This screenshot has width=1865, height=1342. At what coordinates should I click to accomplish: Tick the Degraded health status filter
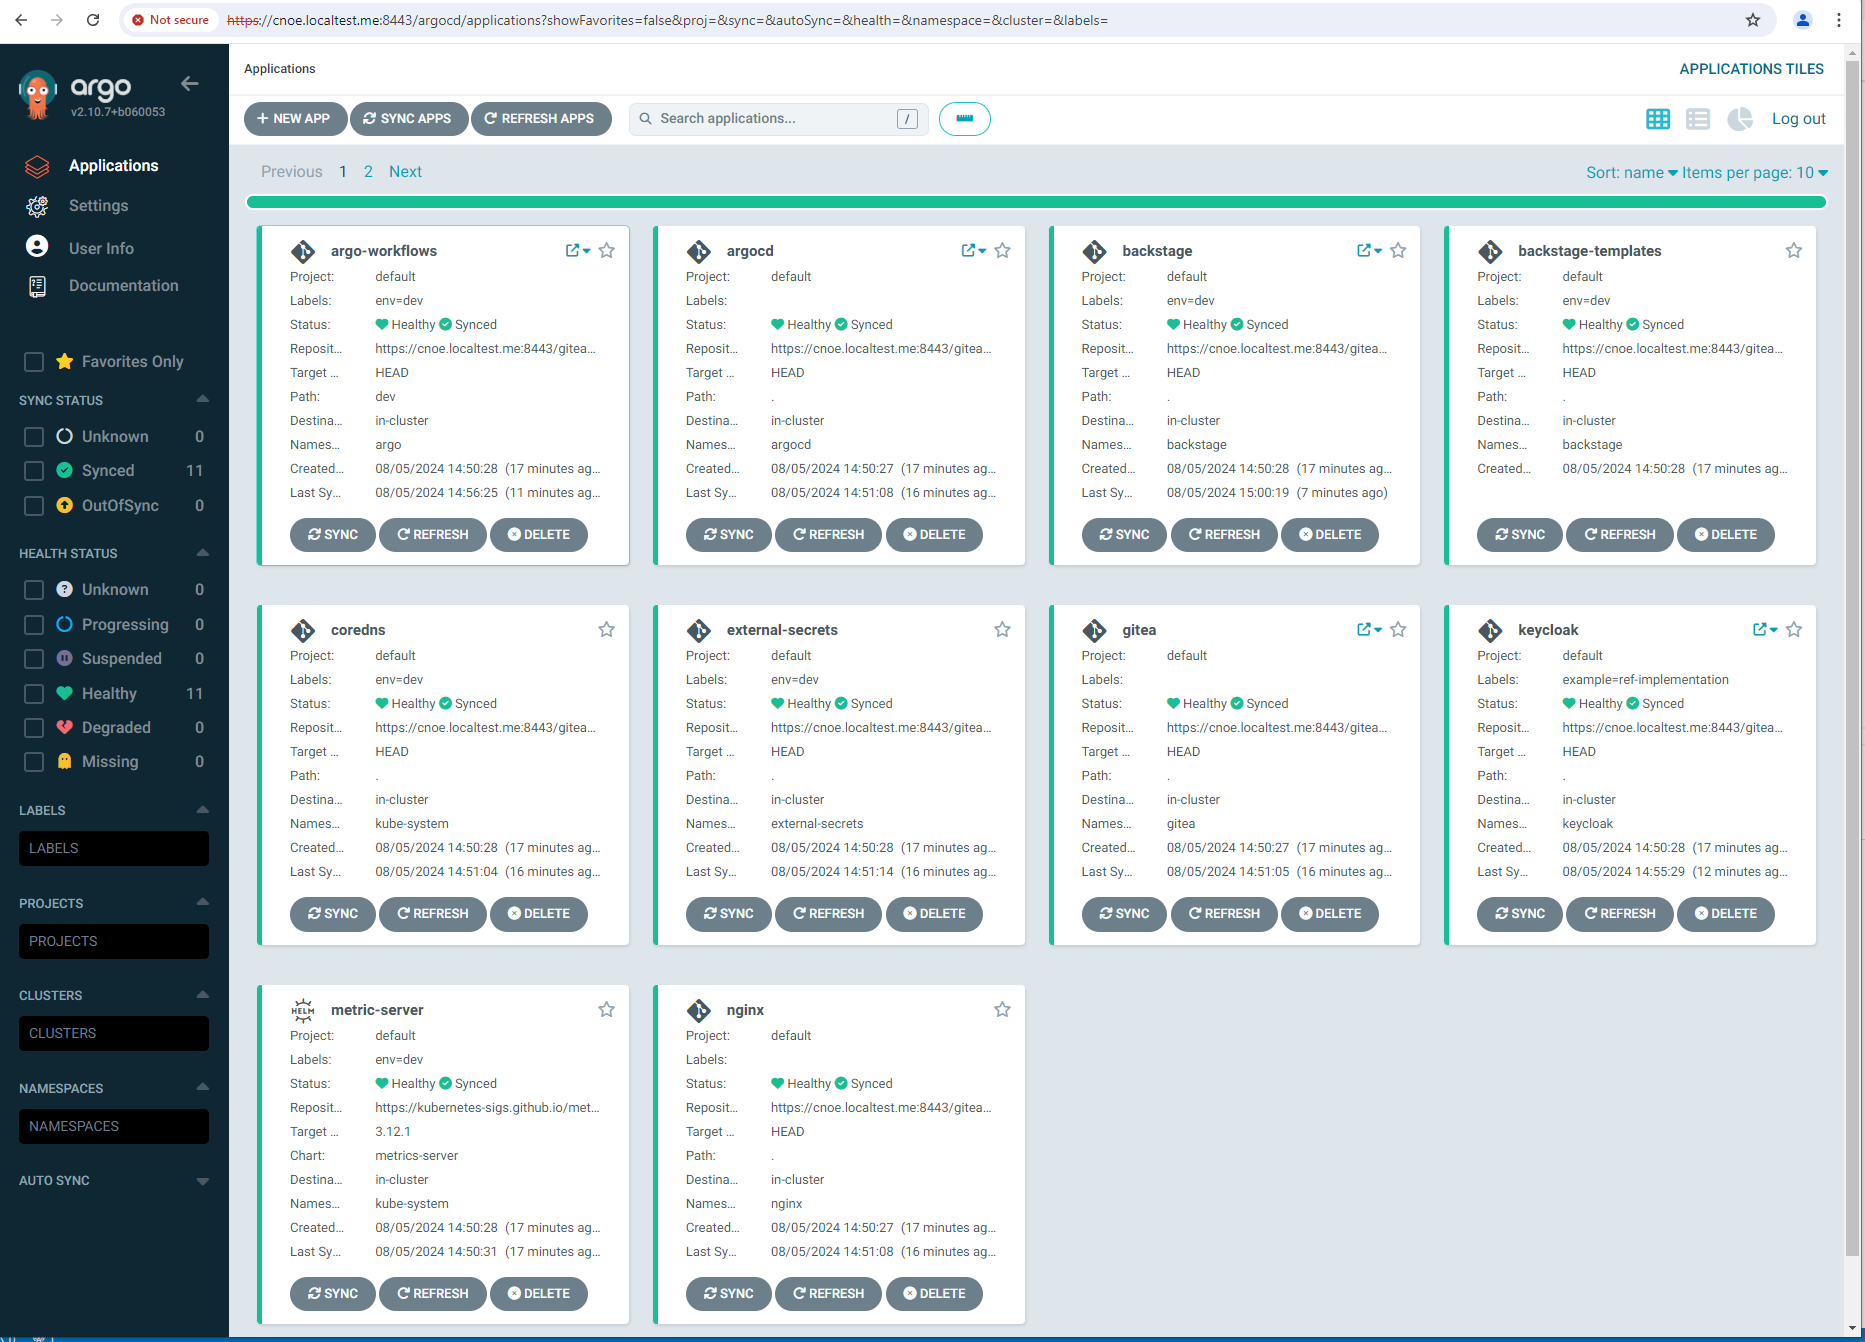pyautogui.click(x=34, y=728)
